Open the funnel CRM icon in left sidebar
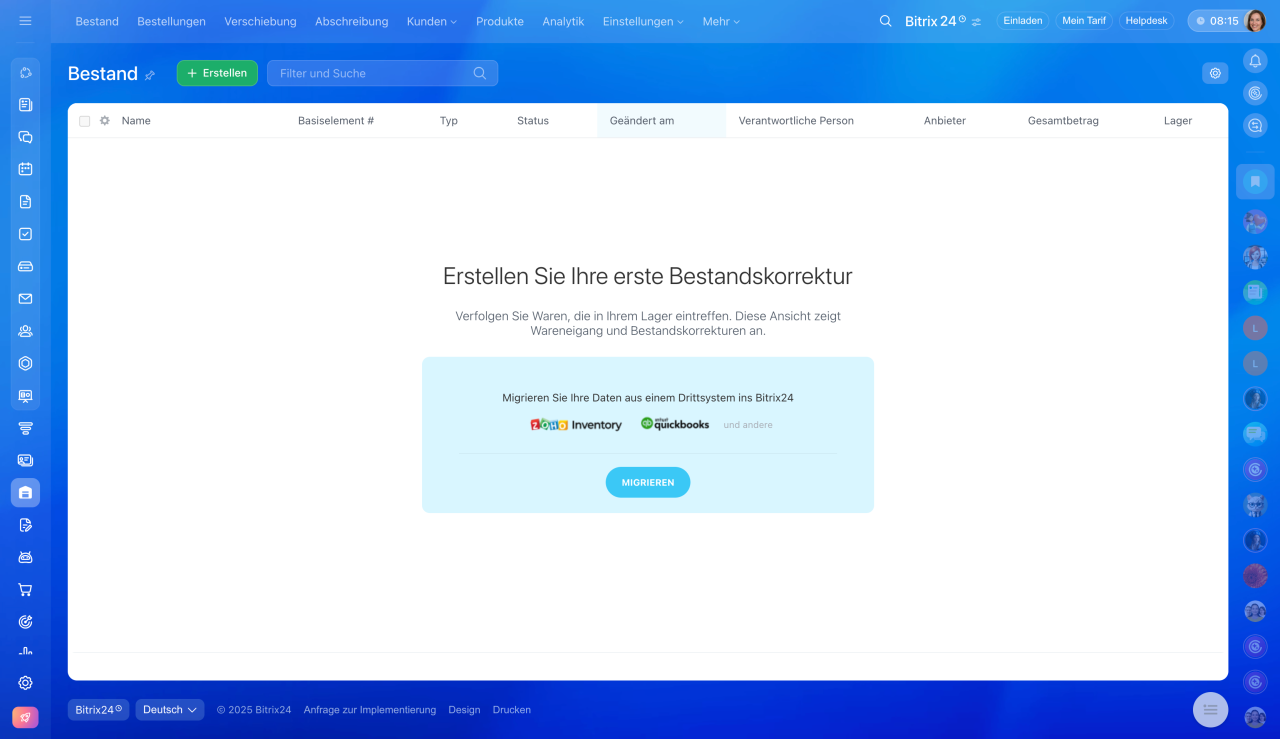The height and width of the screenshot is (739, 1280). pyautogui.click(x=25, y=428)
